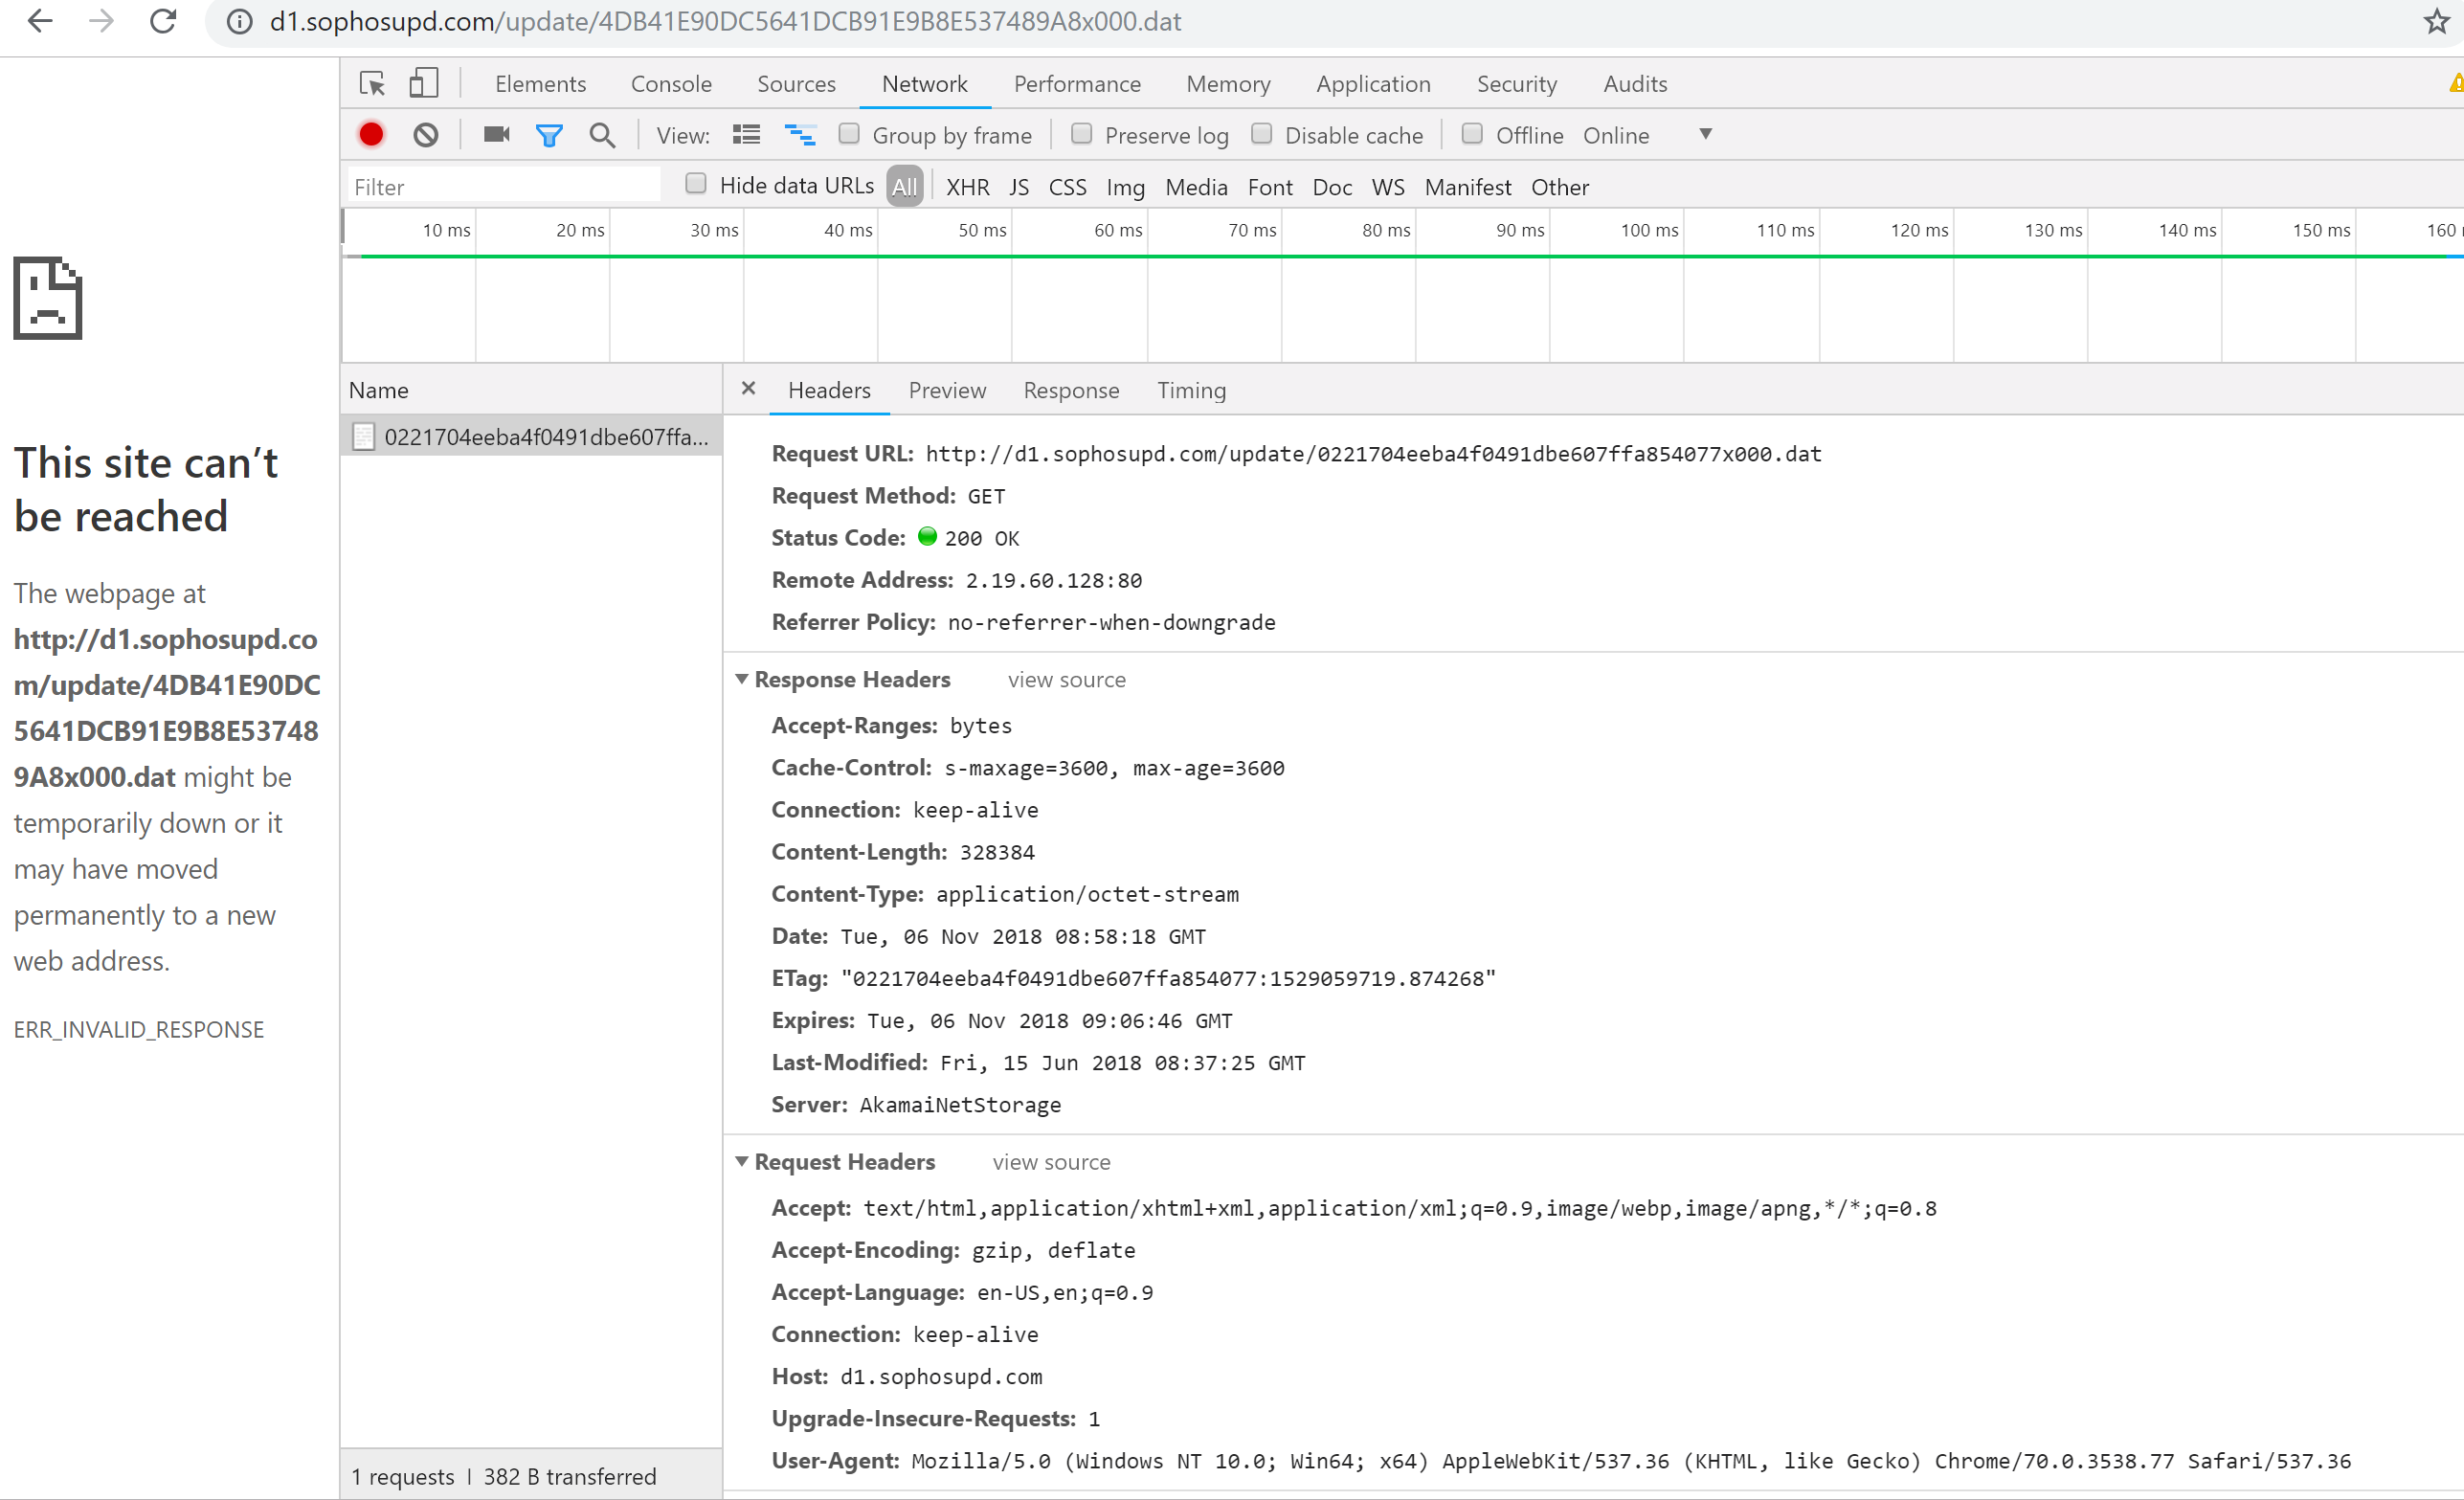Screen dimensions: 2464x1500
Task: Show overview waterfall view icon
Action: pyautogui.click(x=800, y=135)
